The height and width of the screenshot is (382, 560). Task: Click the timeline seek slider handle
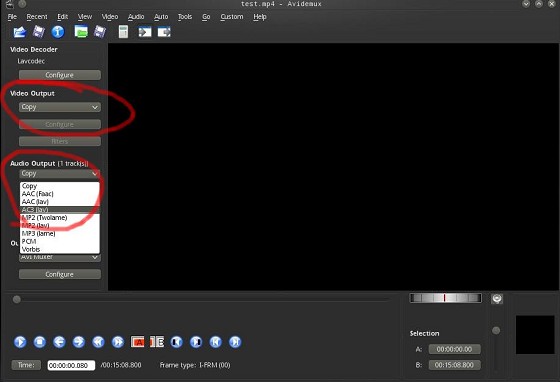pos(16,299)
